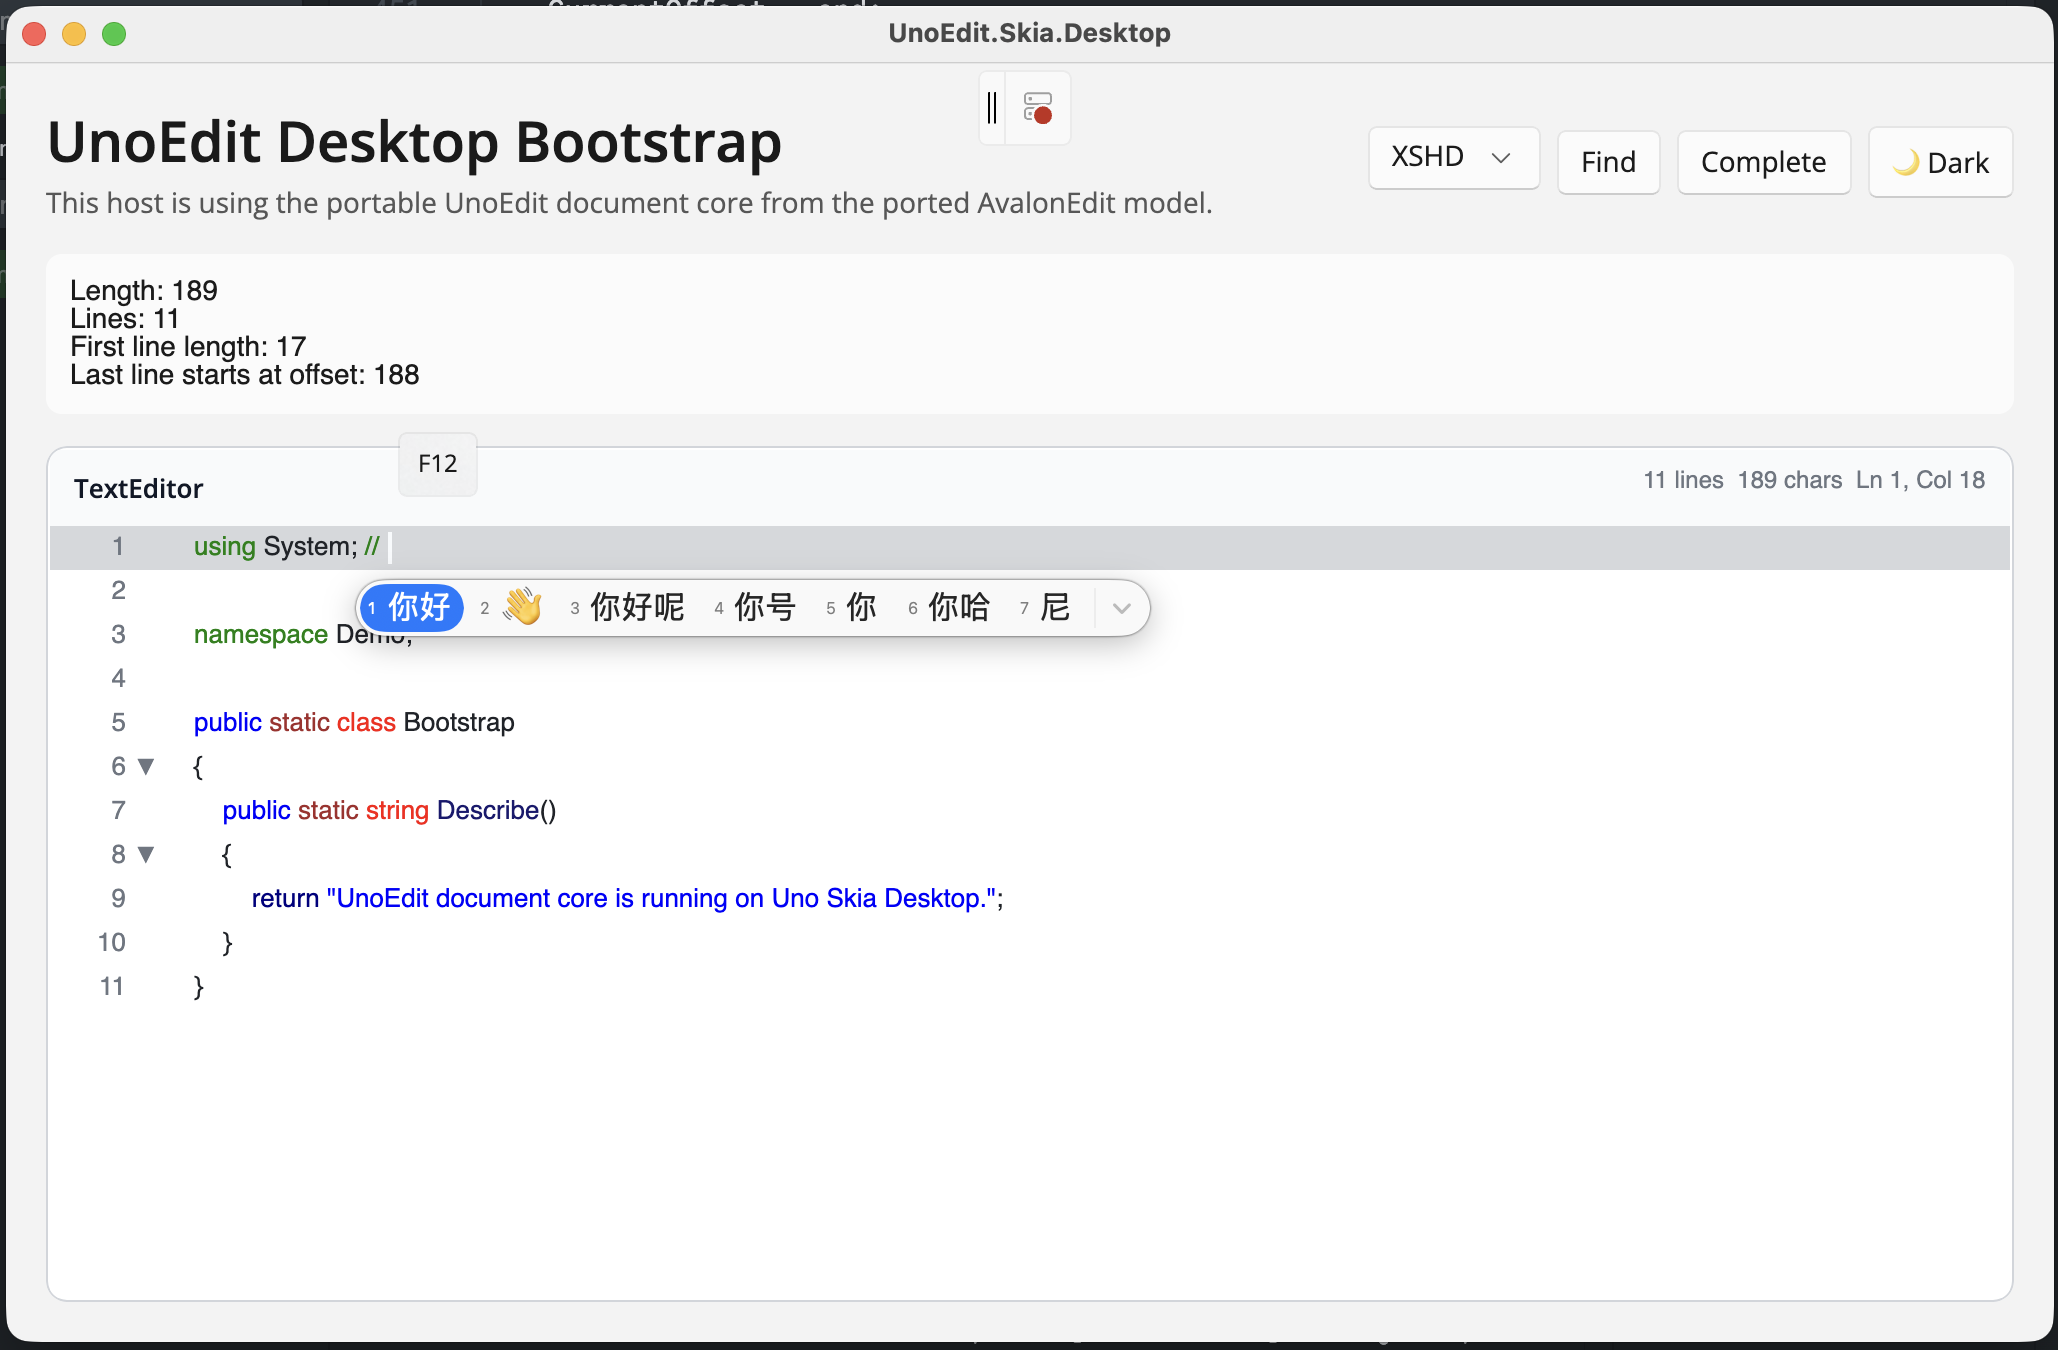The width and height of the screenshot is (2058, 1350).
Task: Click the green maximize window button
Action: [x=114, y=34]
